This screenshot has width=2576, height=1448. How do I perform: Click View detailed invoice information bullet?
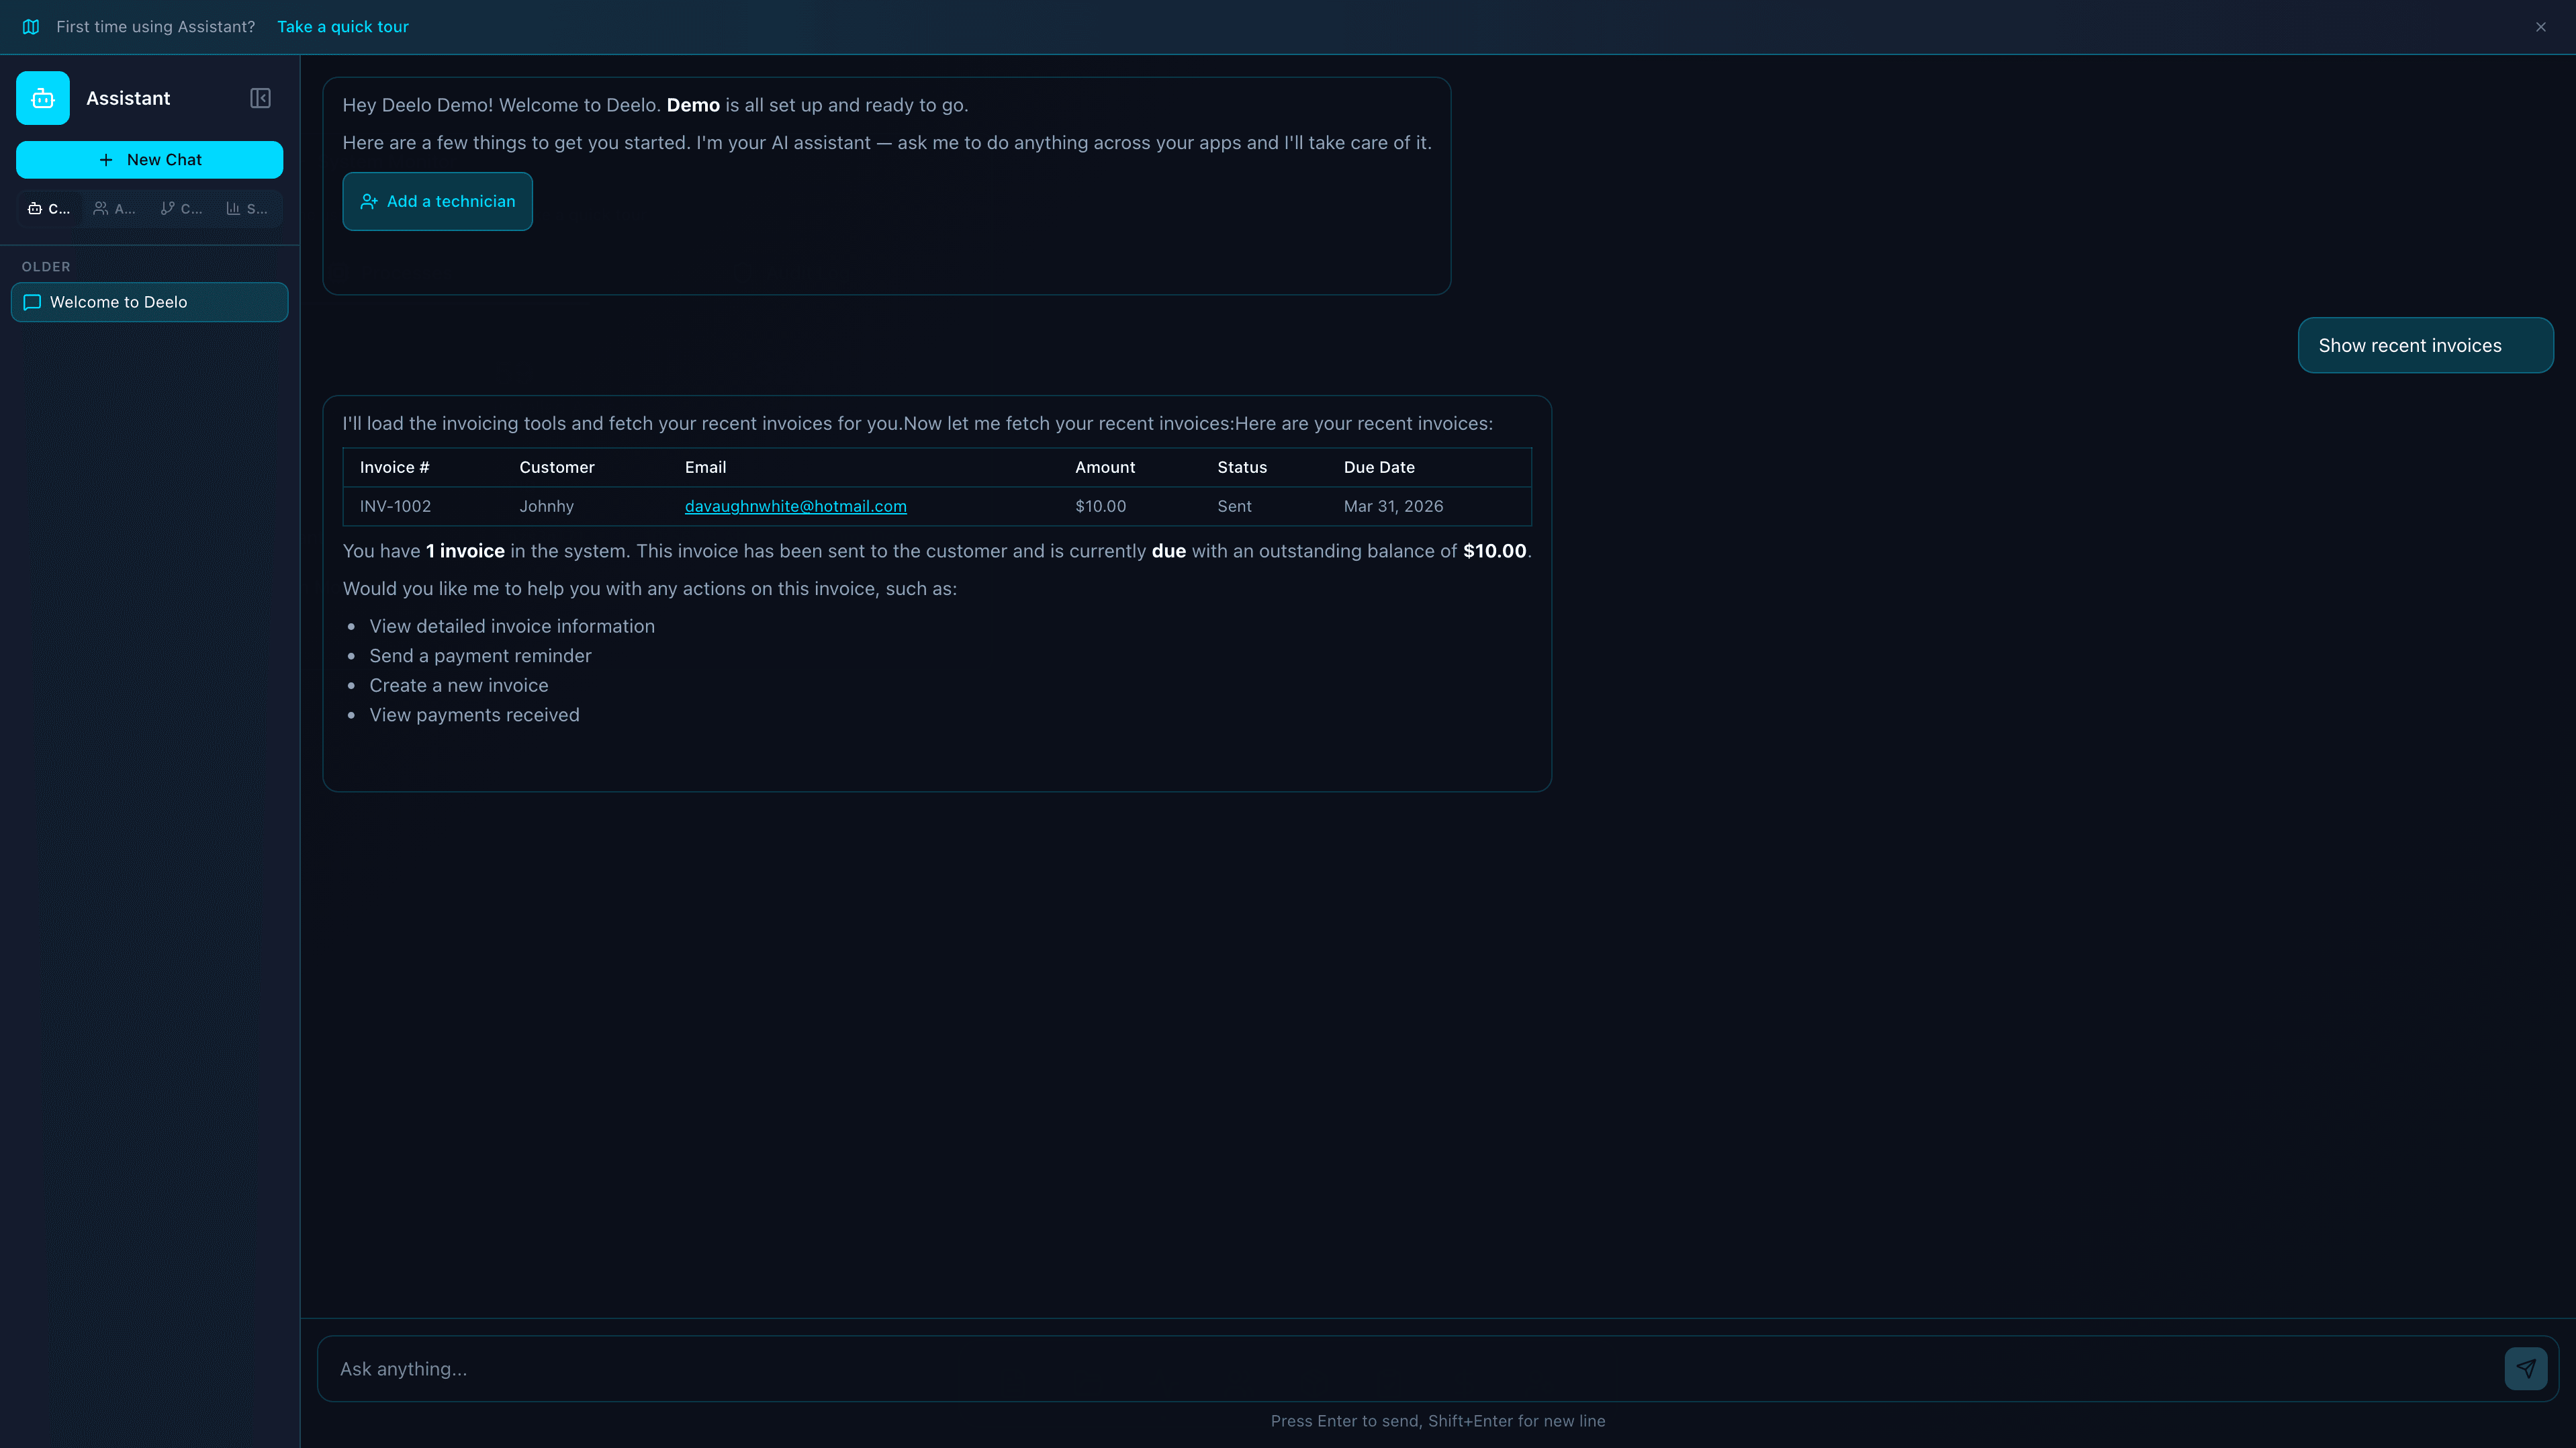(512, 627)
